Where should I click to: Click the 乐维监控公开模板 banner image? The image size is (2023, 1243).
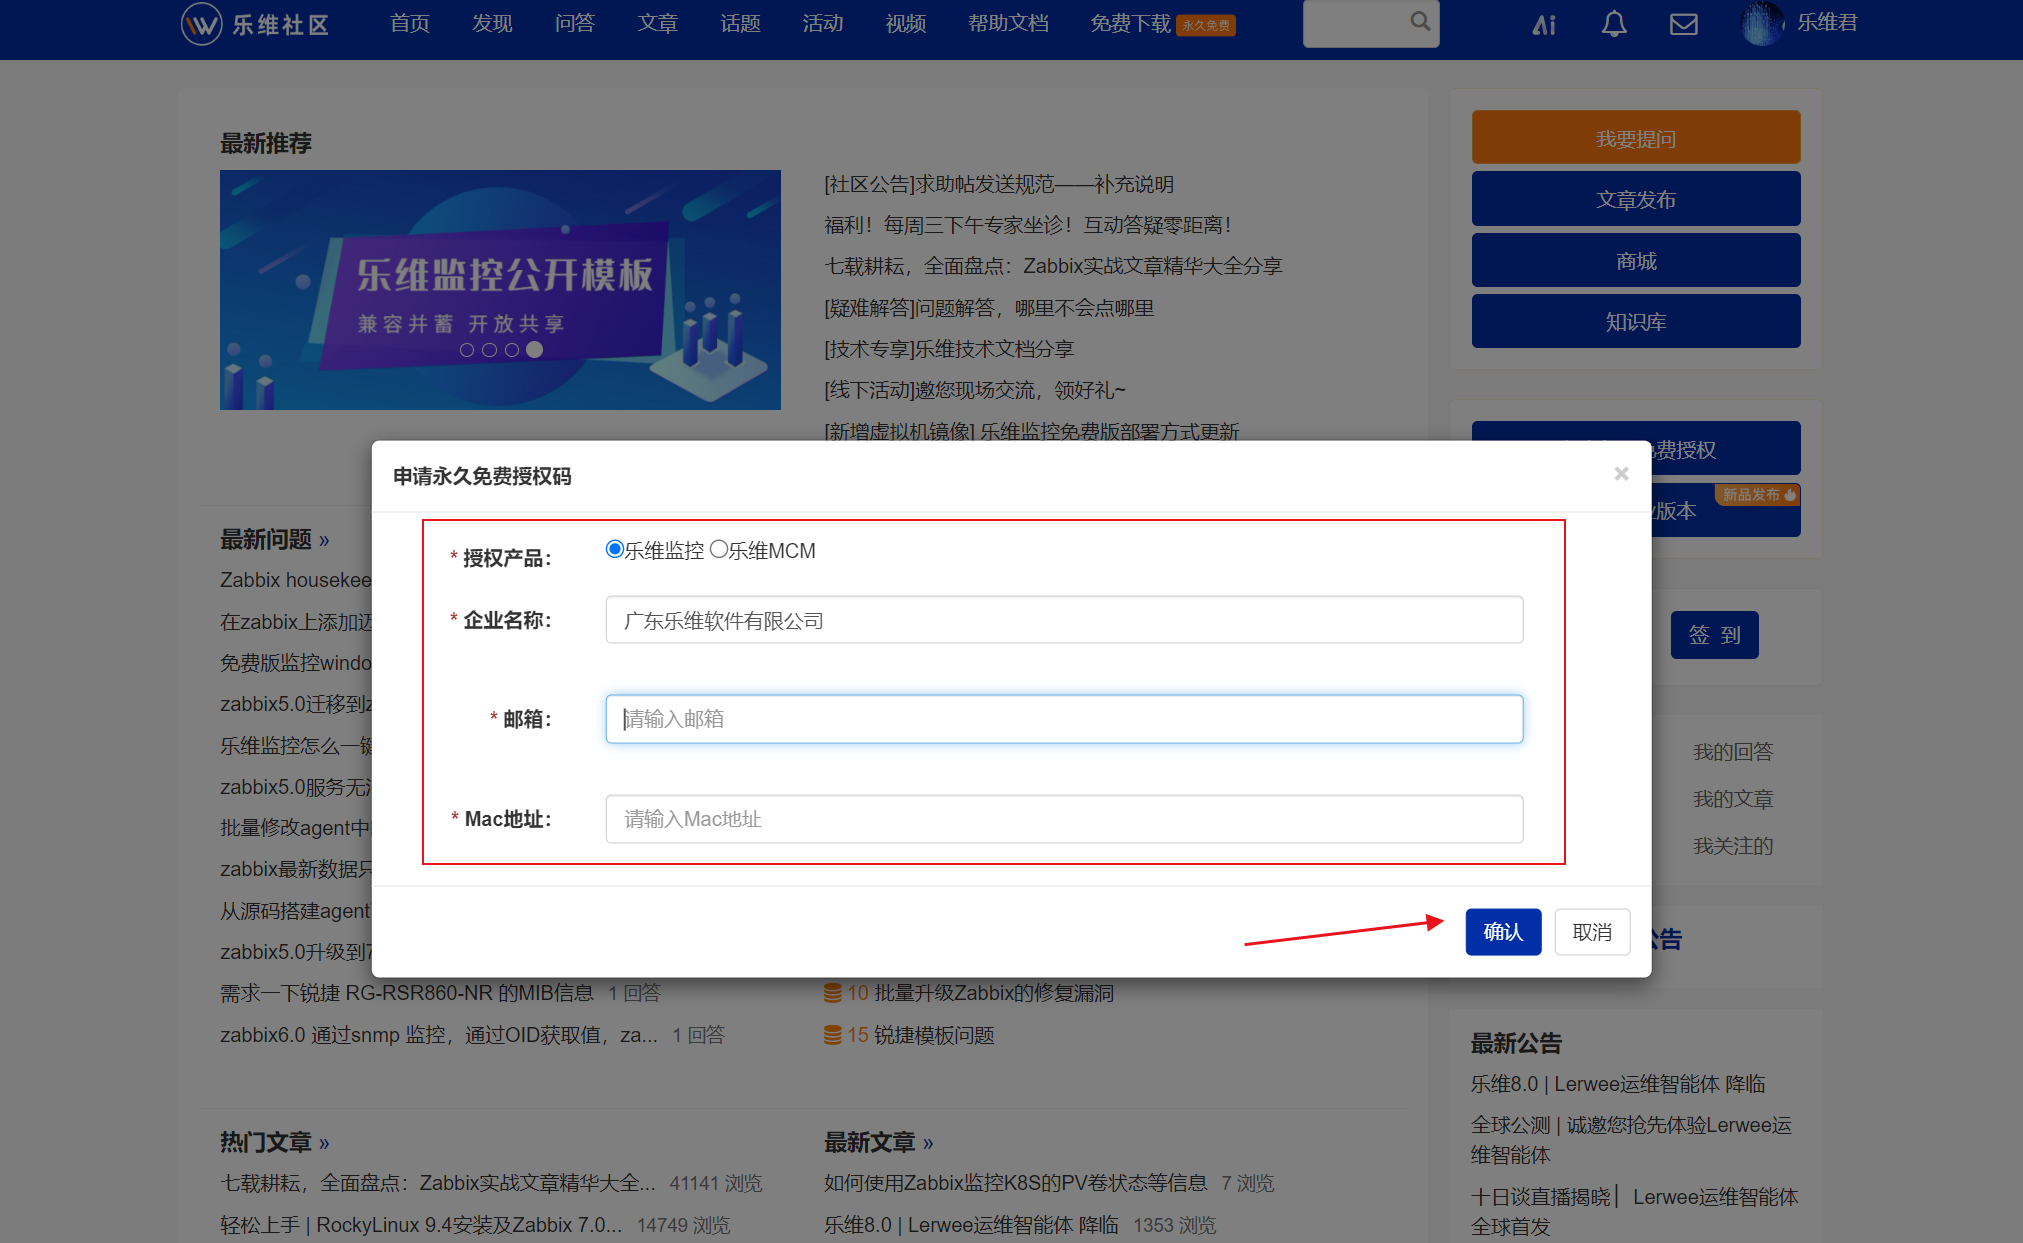click(500, 290)
